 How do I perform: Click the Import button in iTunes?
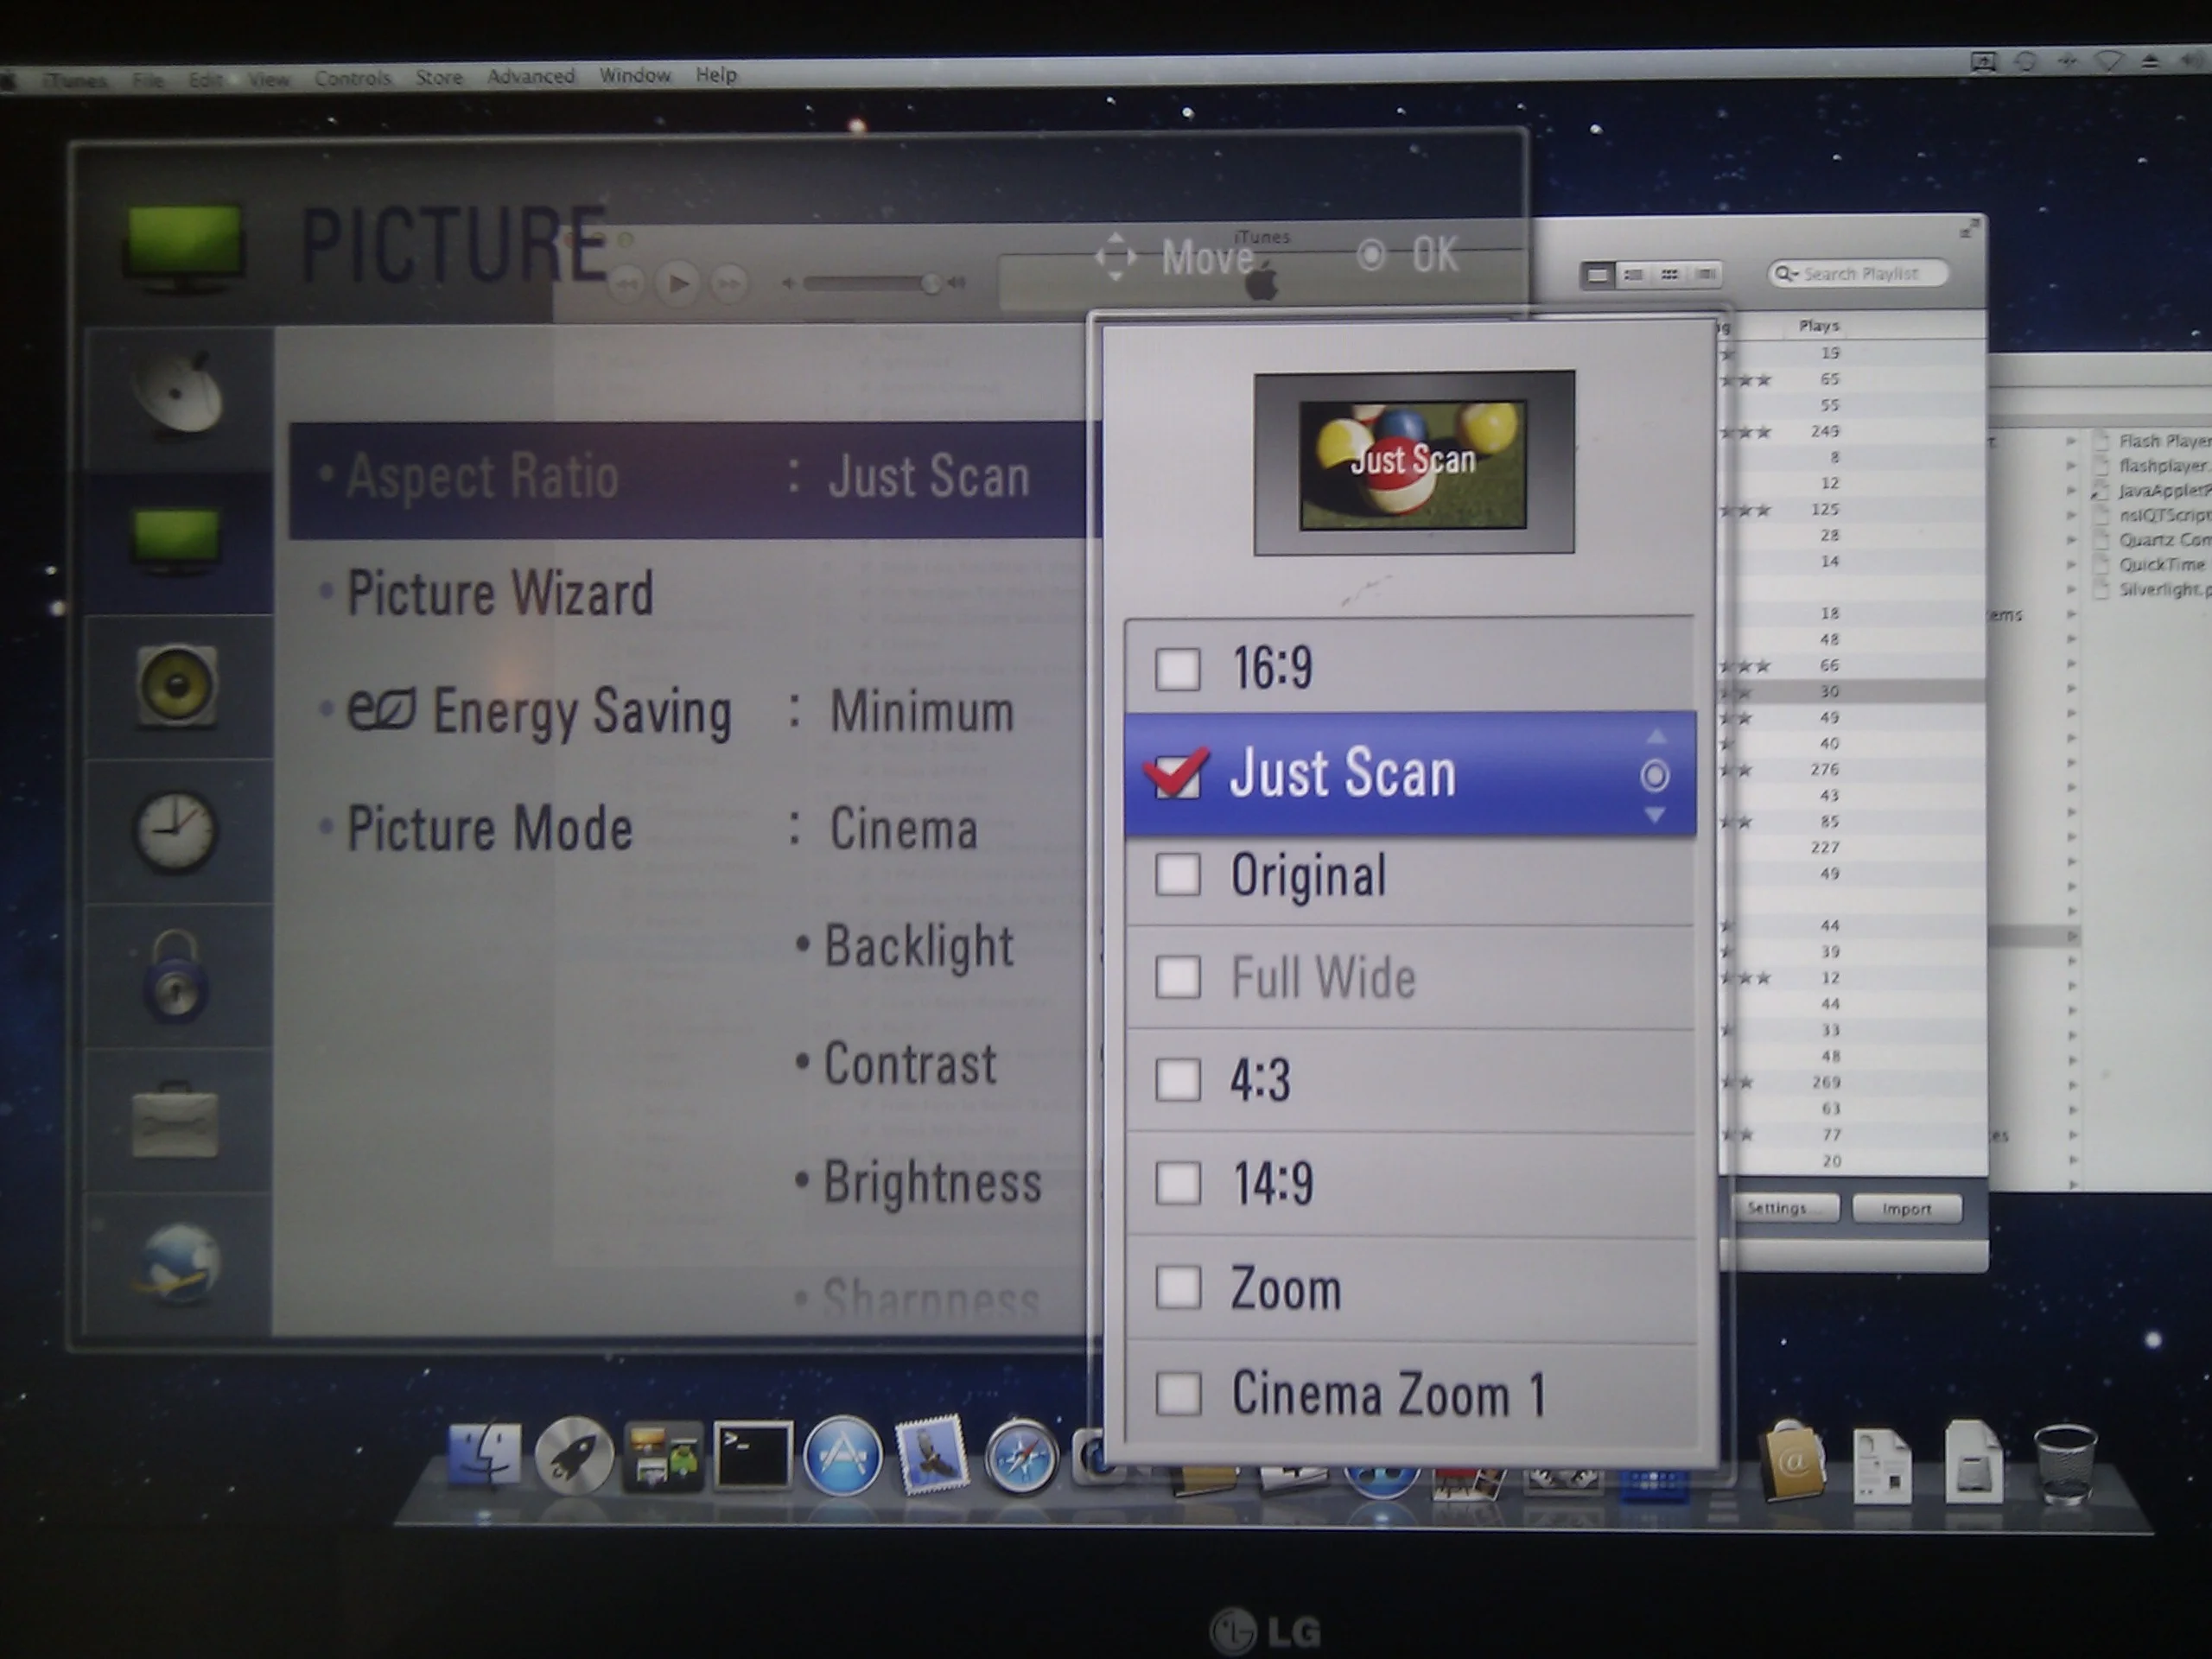click(1906, 1208)
